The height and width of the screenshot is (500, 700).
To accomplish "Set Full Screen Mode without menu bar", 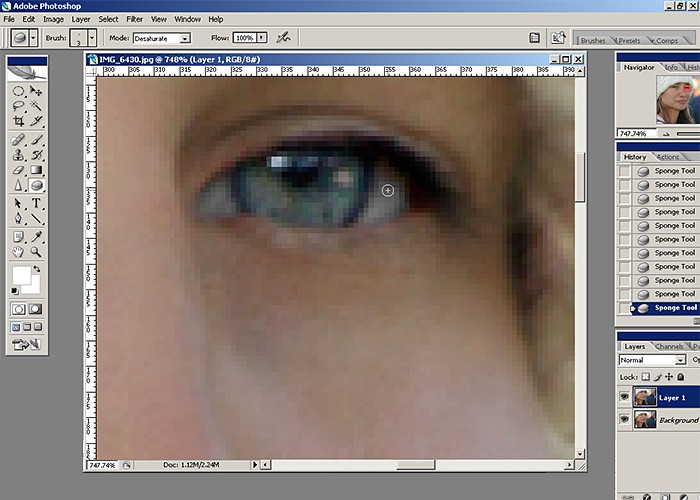I will (x=38, y=327).
